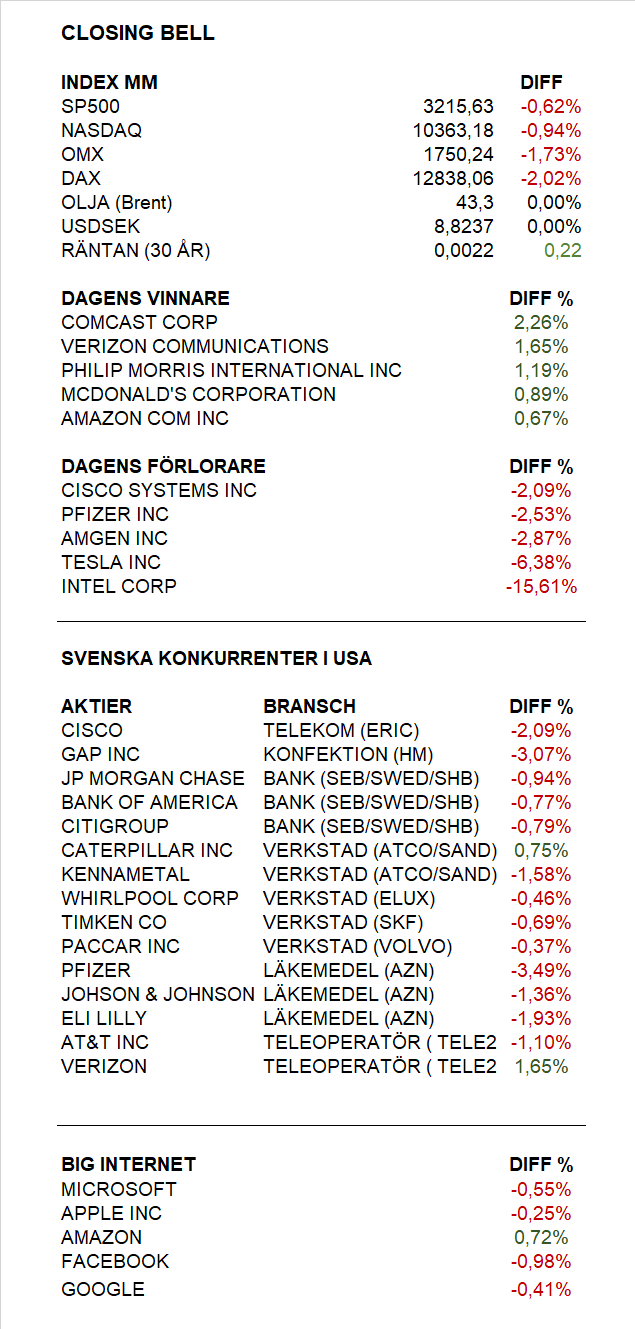Select the CATERPILLAR INC 0,75% value

coord(541,851)
